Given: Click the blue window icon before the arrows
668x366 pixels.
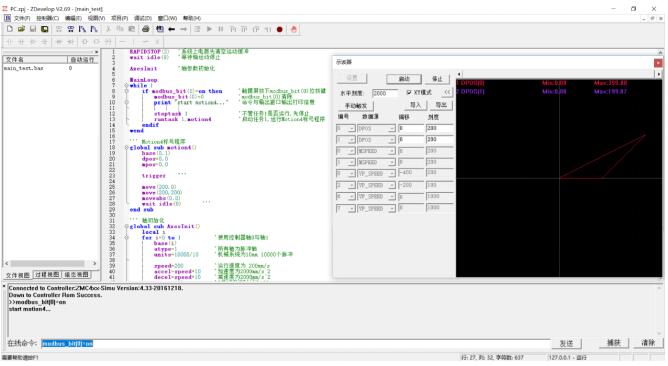Looking at the screenshot, I should point(160,29).
